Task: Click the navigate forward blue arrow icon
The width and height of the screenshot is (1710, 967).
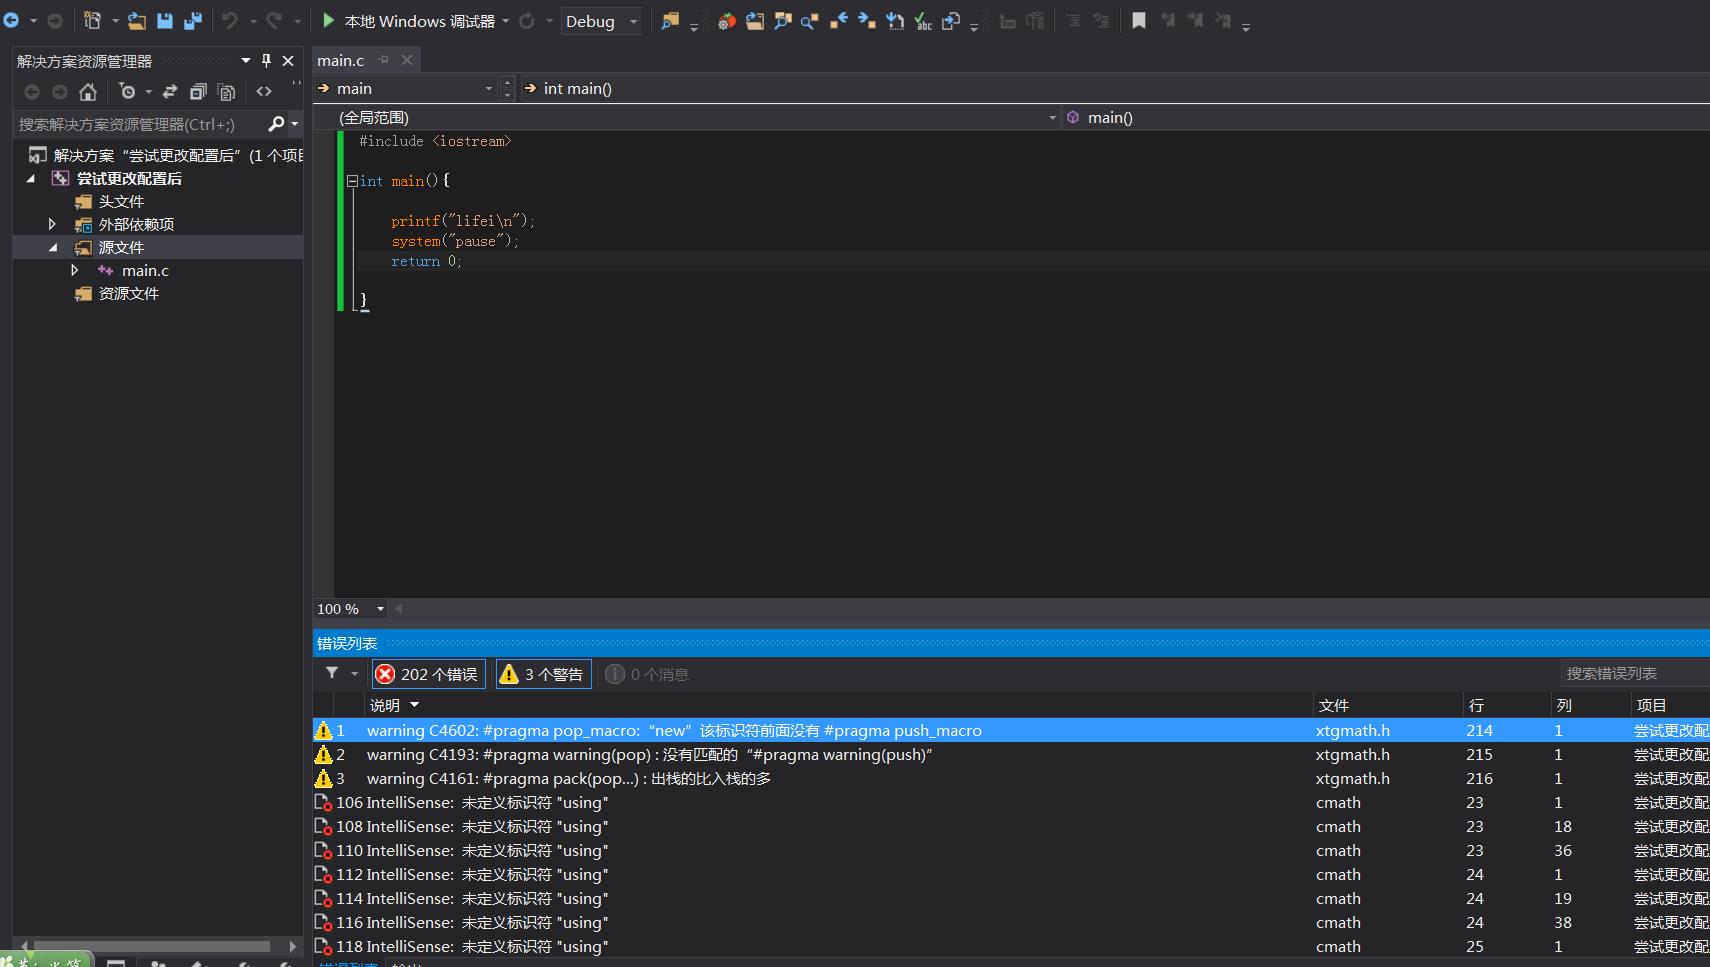Action: pos(867,21)
